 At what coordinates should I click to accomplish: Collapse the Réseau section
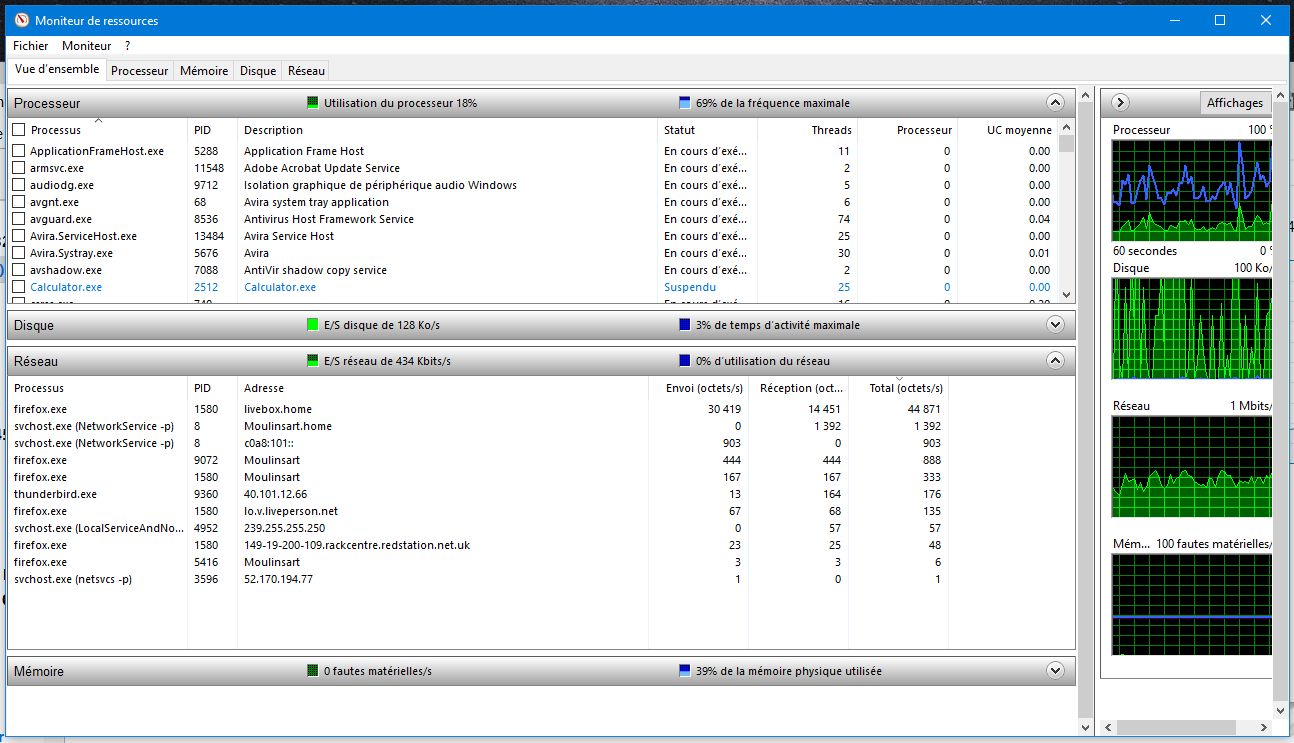click(1054, 360)
